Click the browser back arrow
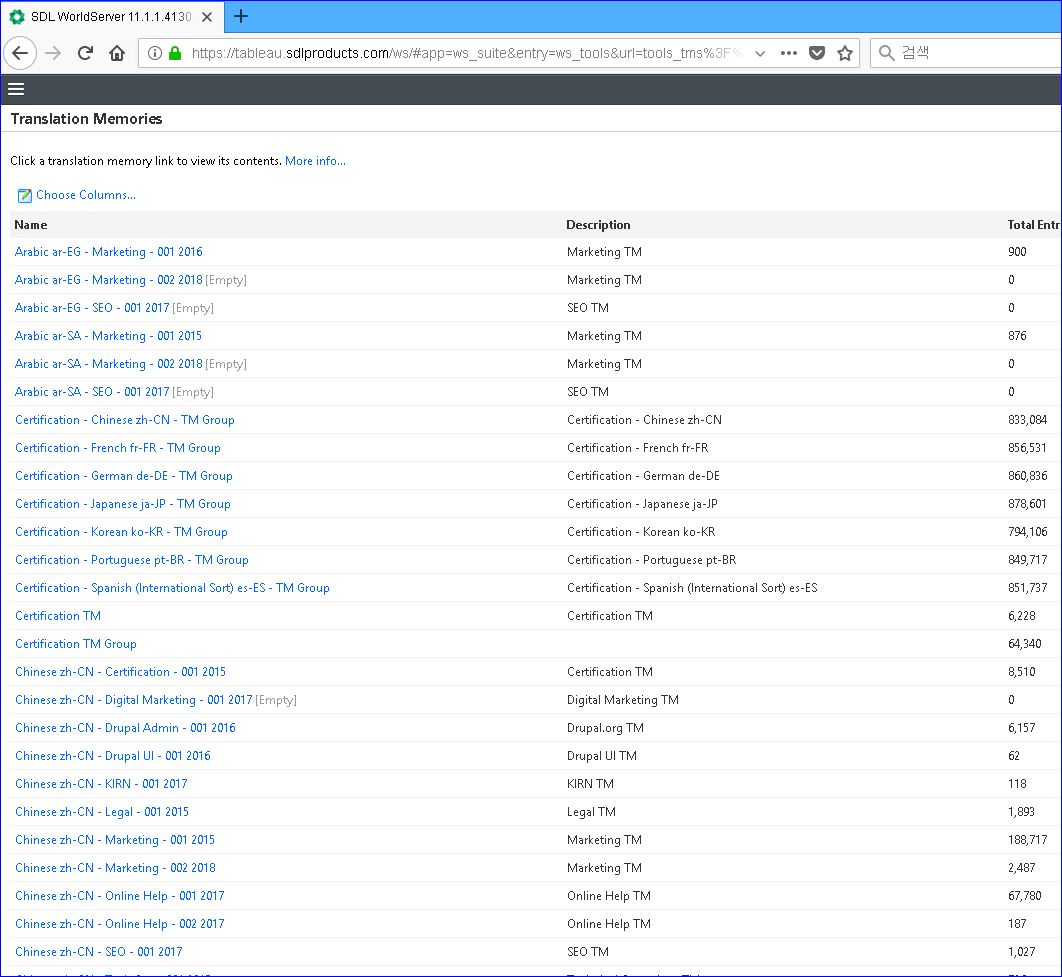The image size is (1062, 977). point(20,53)
